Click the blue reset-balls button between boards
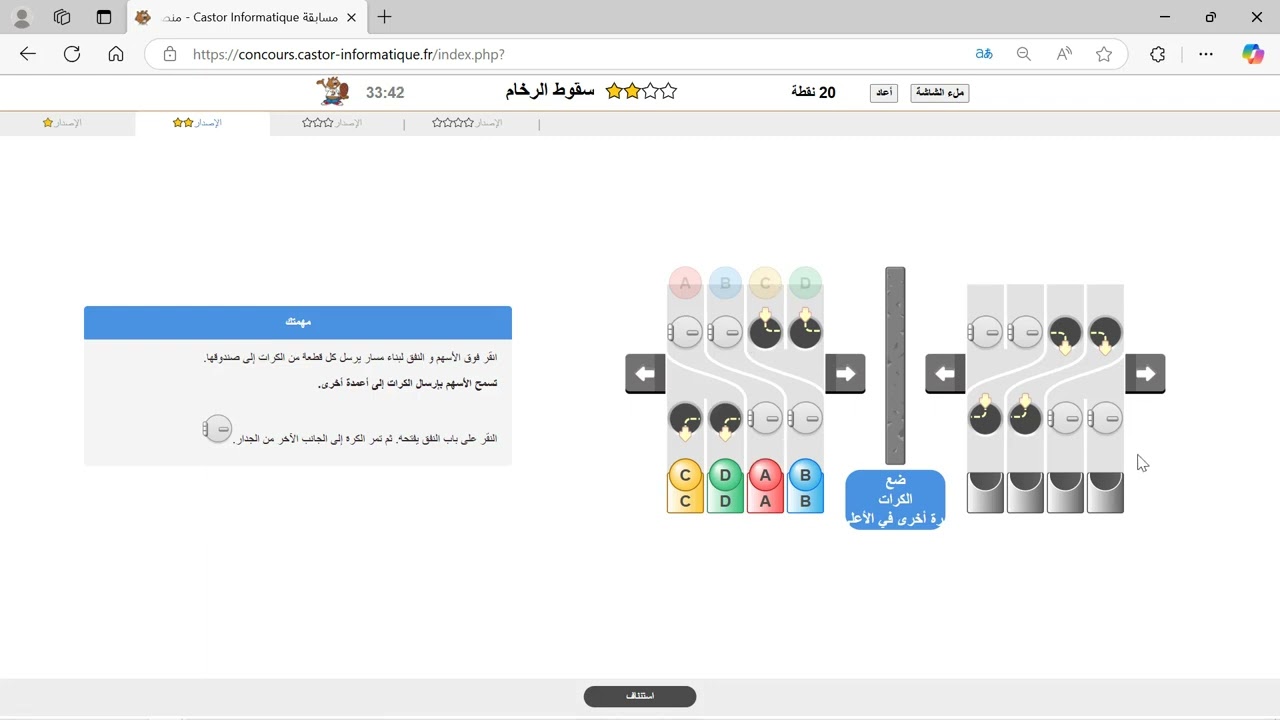 pos(895,499)
